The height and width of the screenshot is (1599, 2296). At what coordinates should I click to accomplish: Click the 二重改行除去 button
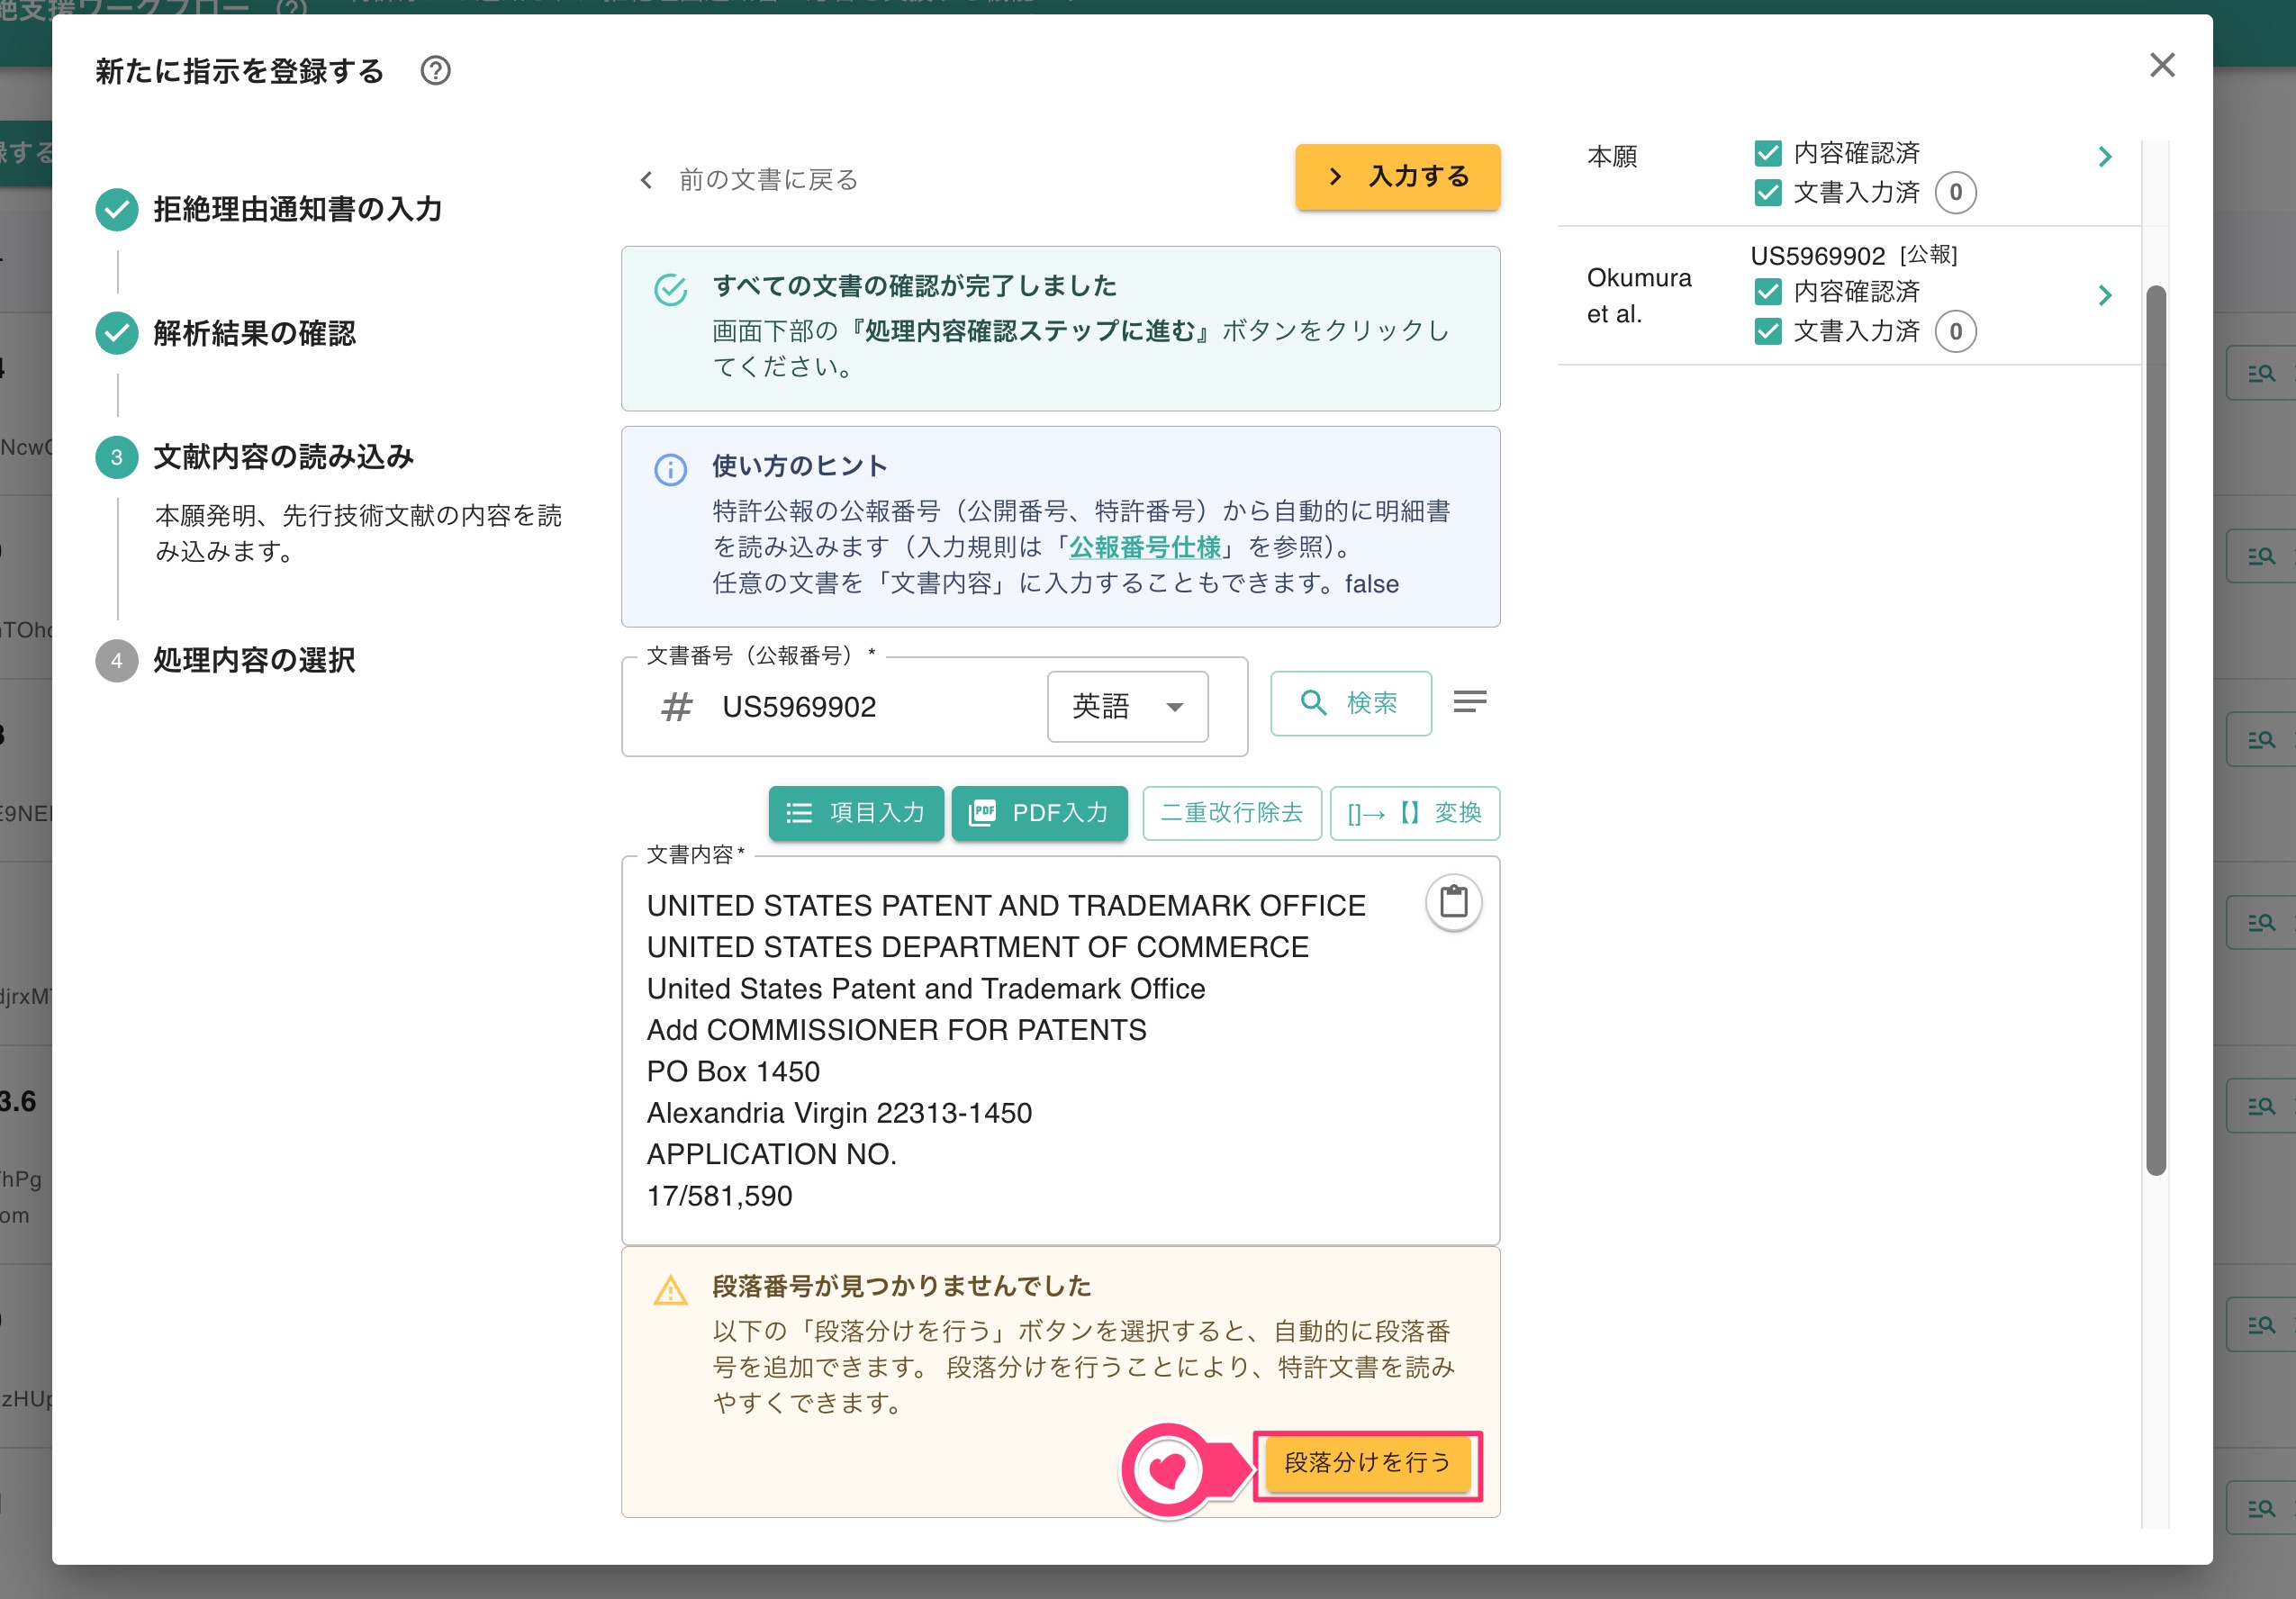coord(1231,813)
